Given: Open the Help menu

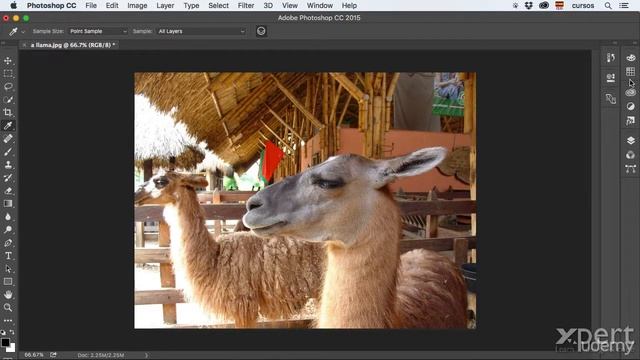Looking at the screenshot, I should [349, 5].
